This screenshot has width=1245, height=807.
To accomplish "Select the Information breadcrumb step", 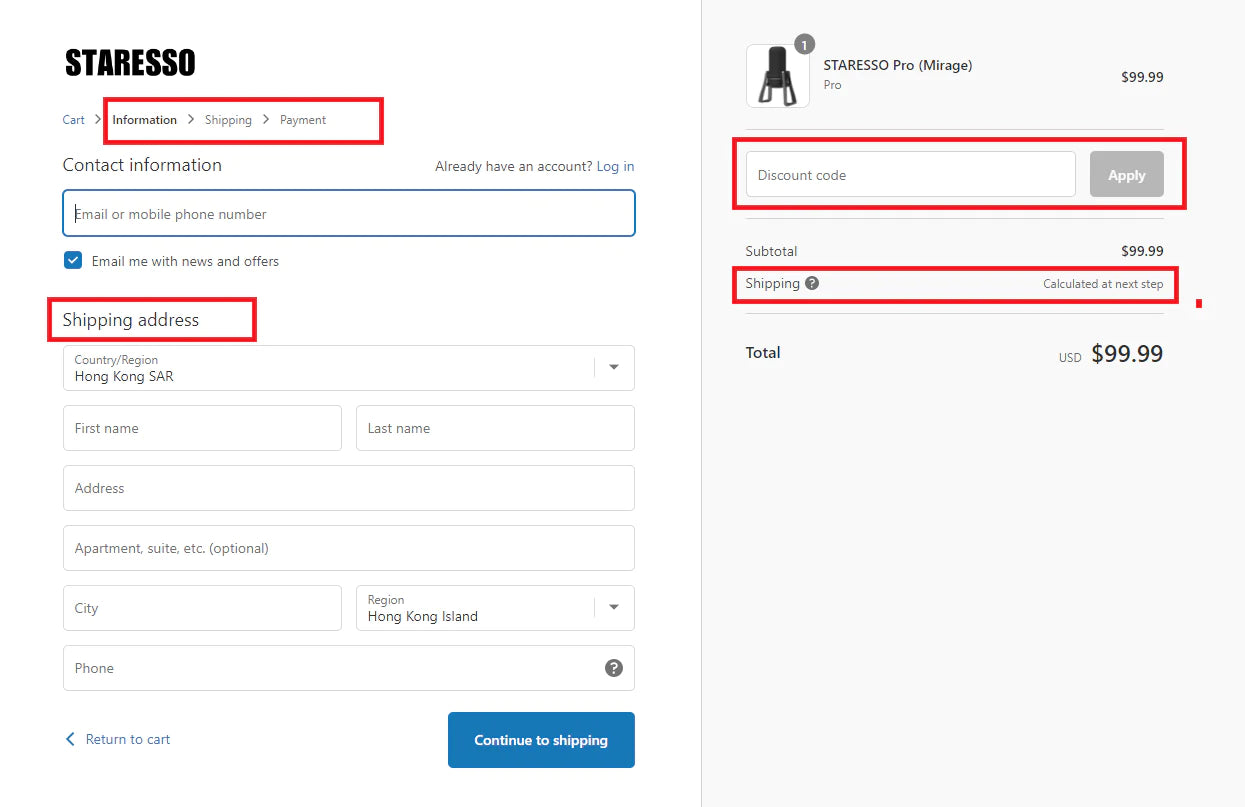I will click(x=144, y=120).
